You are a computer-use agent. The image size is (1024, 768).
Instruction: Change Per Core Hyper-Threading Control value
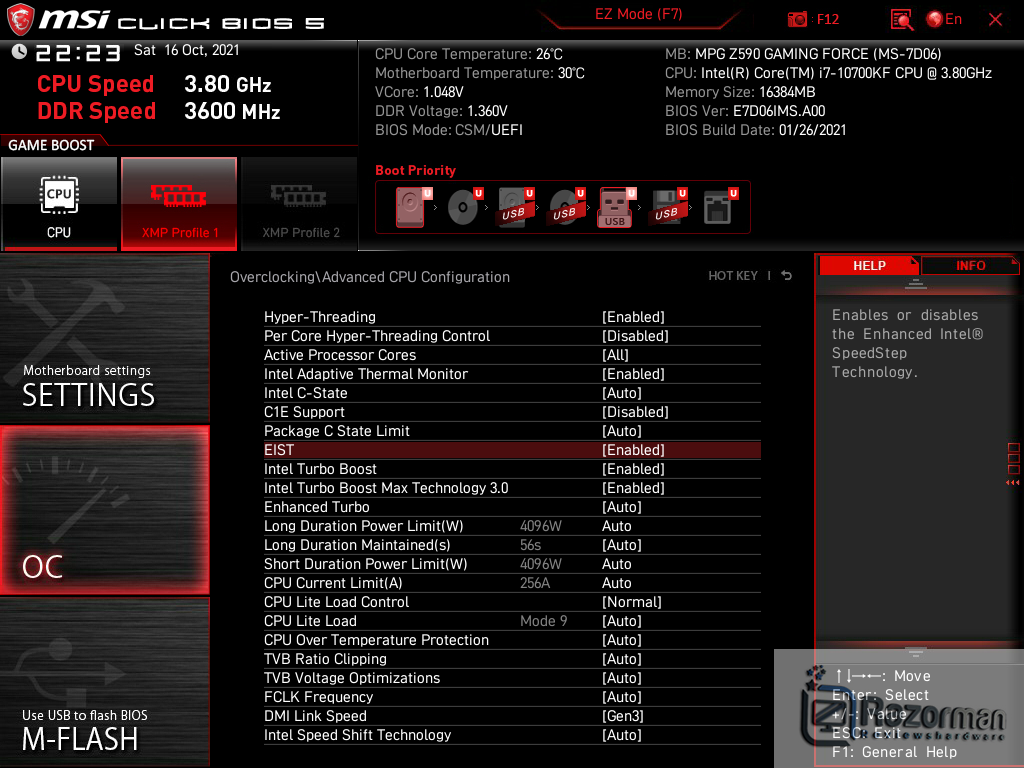coord(635,336)
